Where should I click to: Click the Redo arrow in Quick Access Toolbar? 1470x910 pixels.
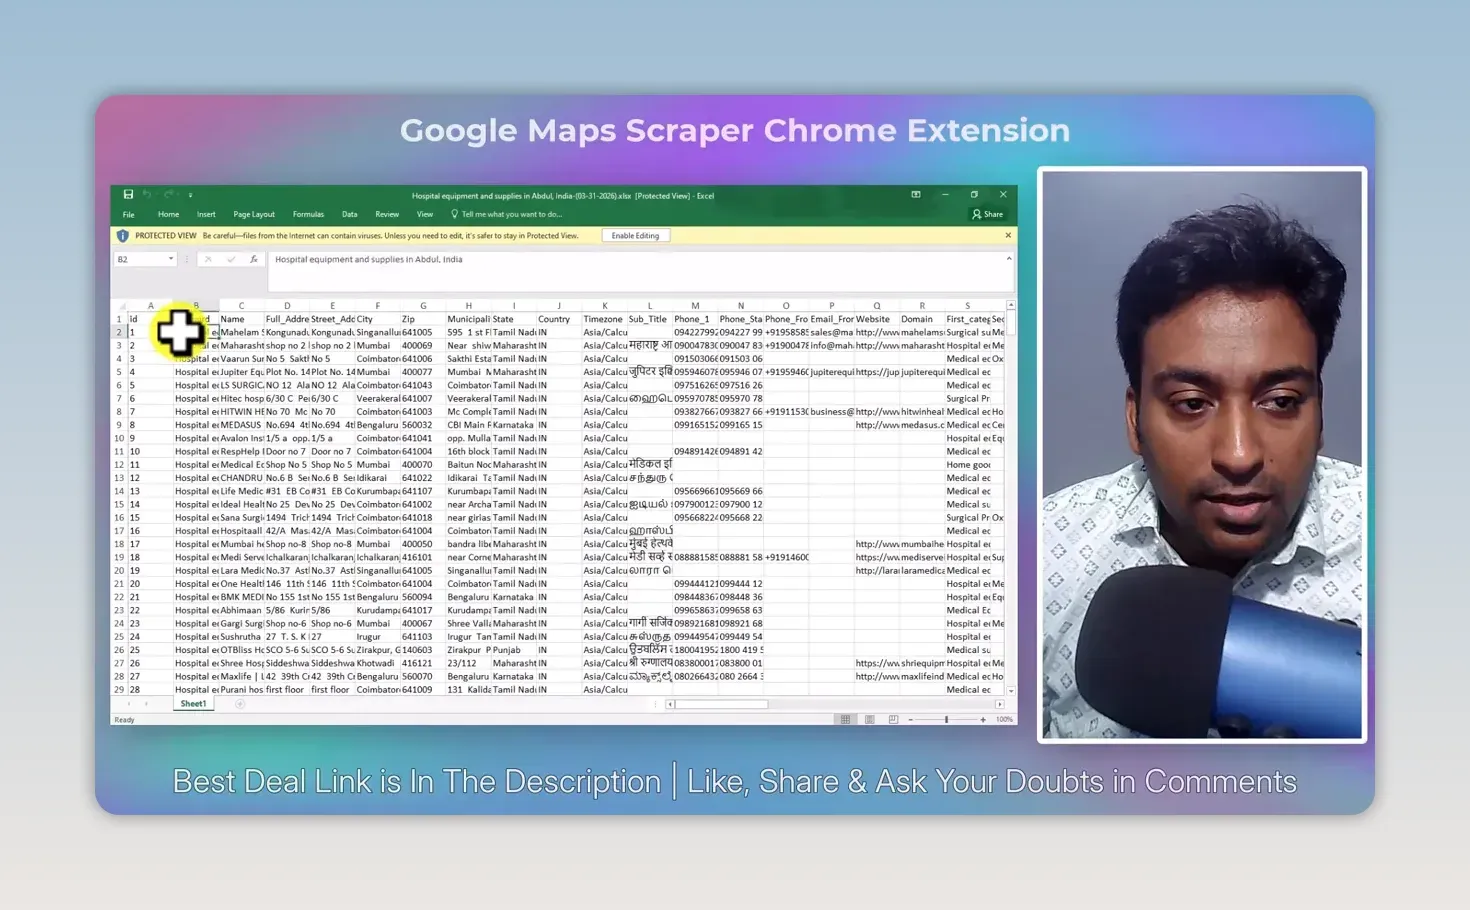[168, 195]
